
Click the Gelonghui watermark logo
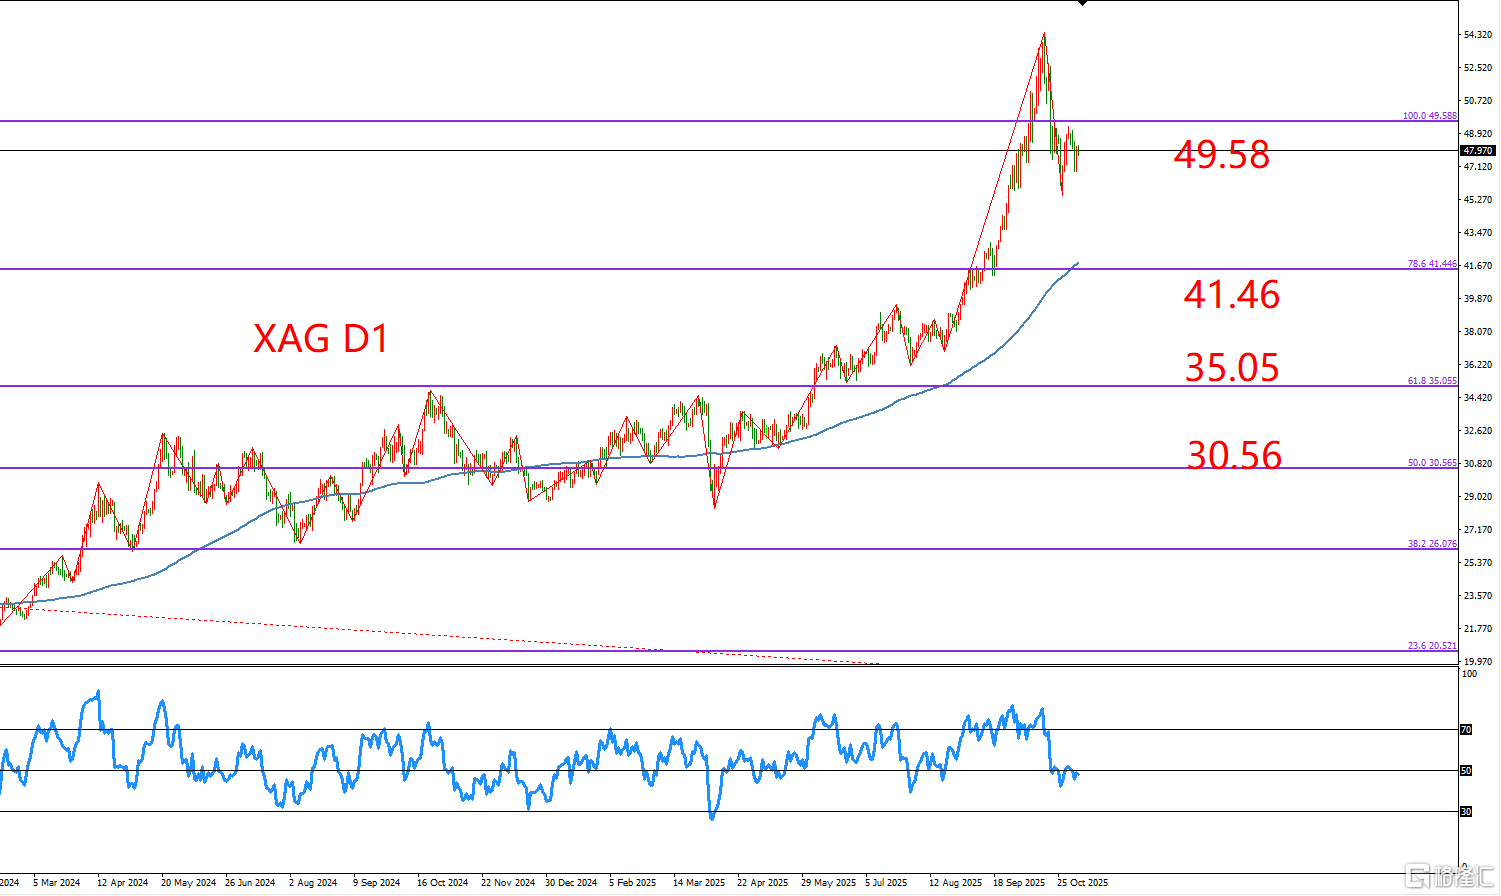tap(1448, 877)
